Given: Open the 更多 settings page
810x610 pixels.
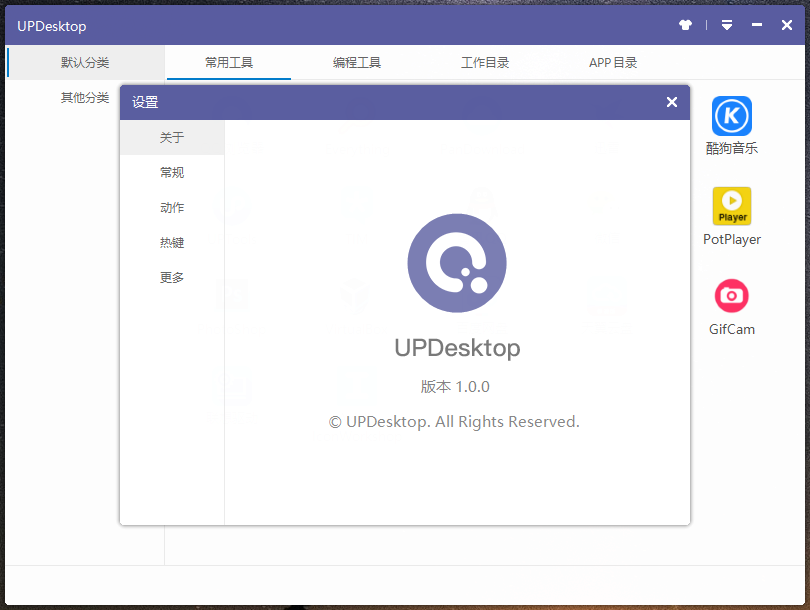Looking at the screenshot, I should 172,277.
